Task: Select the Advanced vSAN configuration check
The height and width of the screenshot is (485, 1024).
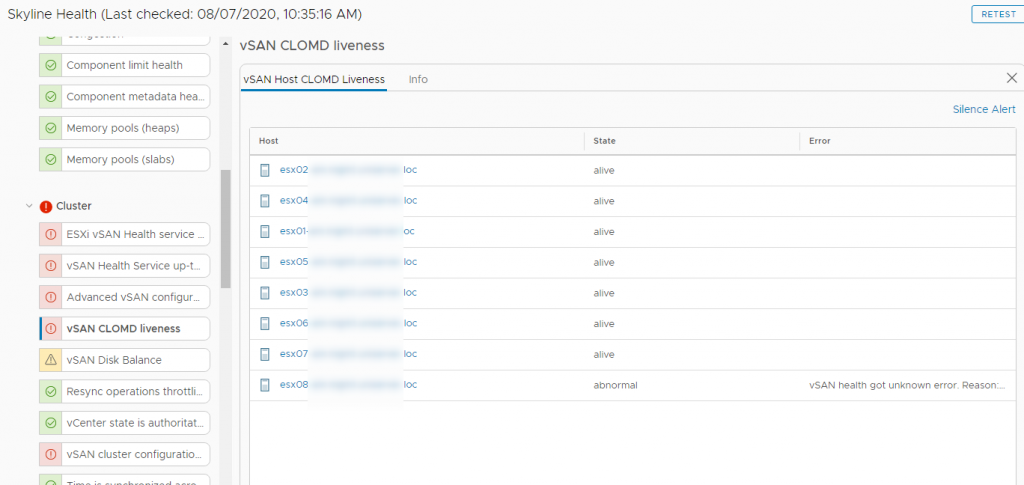Action: pyautogui.click(x=125, y=297)
